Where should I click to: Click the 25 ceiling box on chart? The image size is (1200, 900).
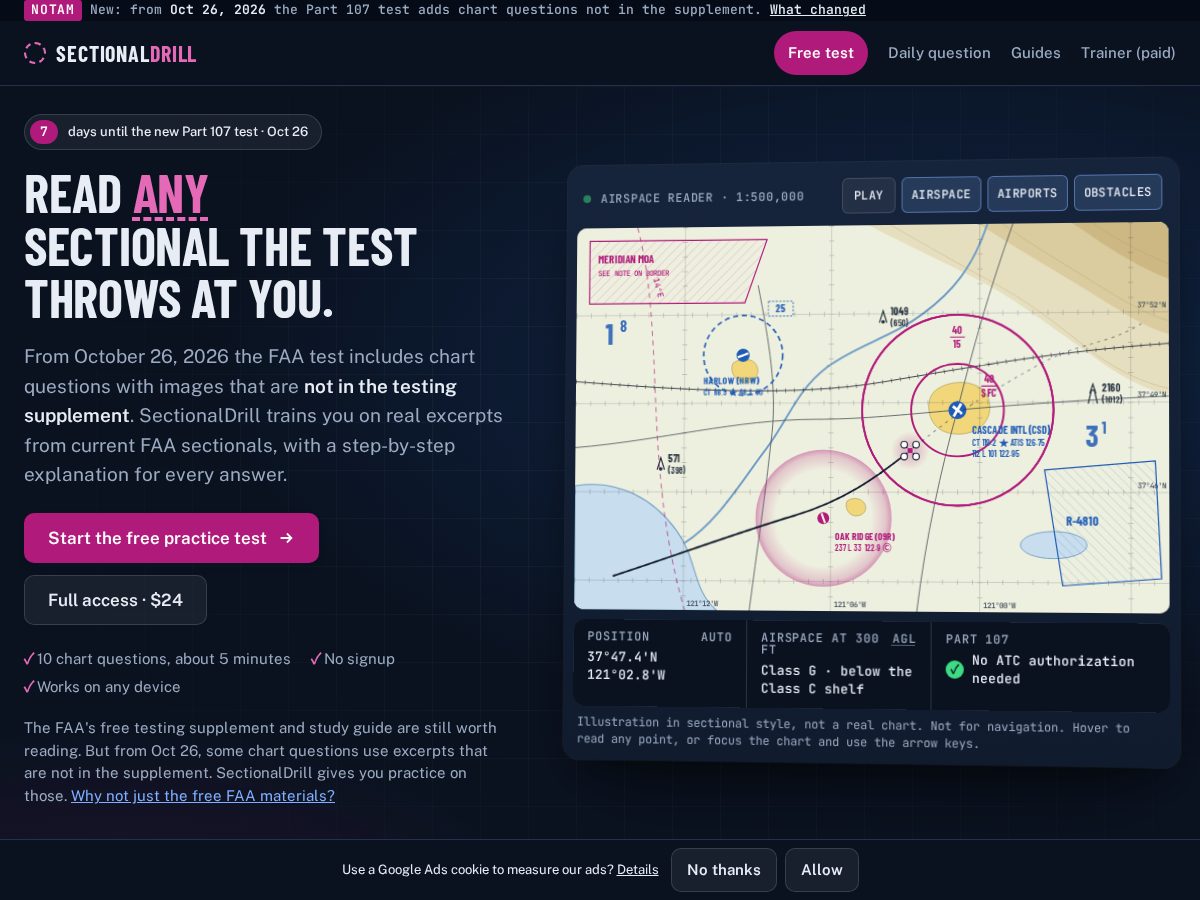tap(780, 308)
